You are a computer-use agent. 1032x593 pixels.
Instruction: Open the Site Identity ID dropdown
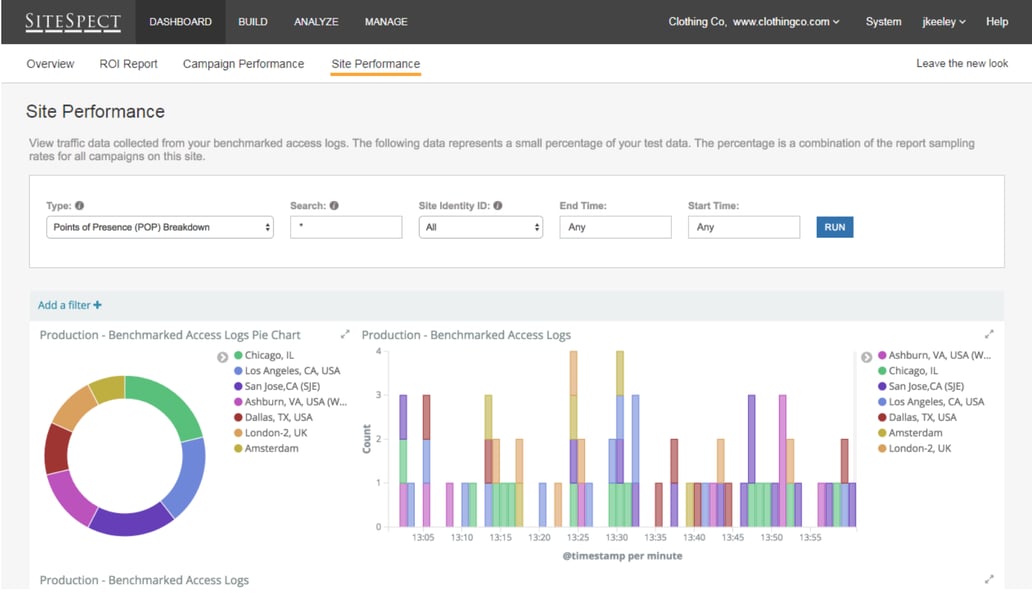click(480, 227)
